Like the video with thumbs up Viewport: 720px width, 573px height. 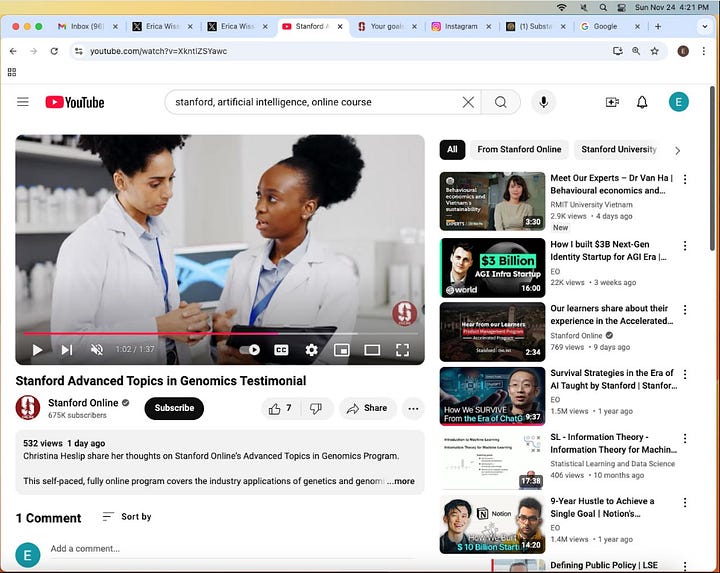(281, 408)
